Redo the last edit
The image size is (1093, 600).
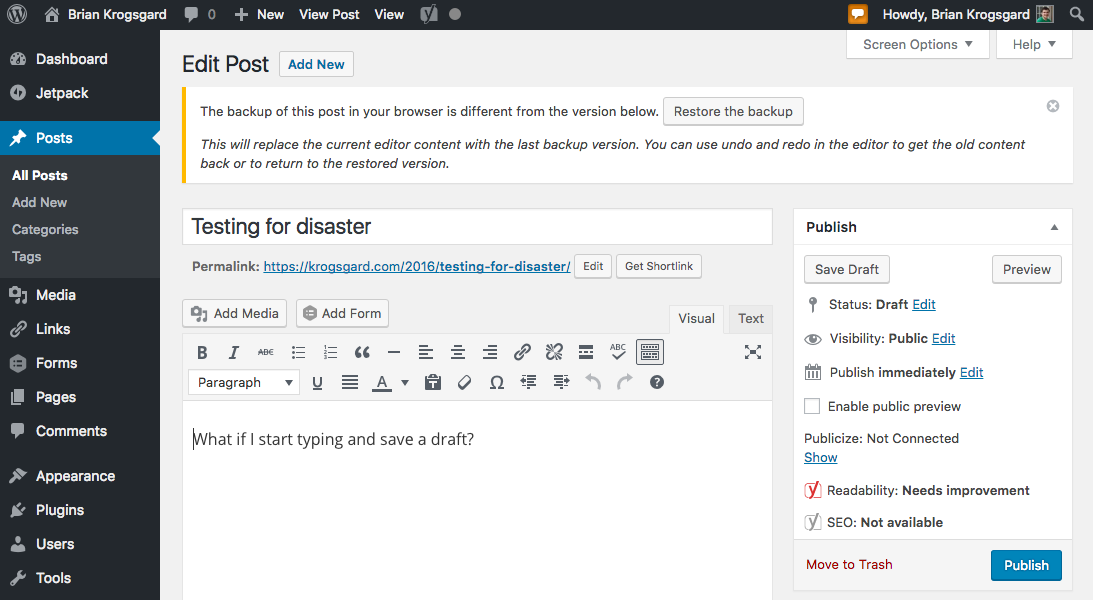coord(625,383)
